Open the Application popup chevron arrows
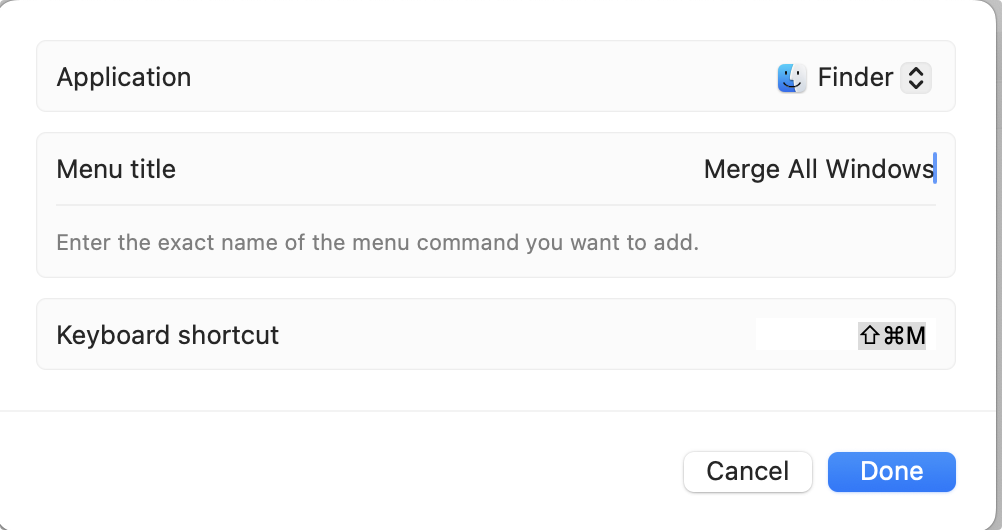 pyautogui.click(x=916, y=78)
